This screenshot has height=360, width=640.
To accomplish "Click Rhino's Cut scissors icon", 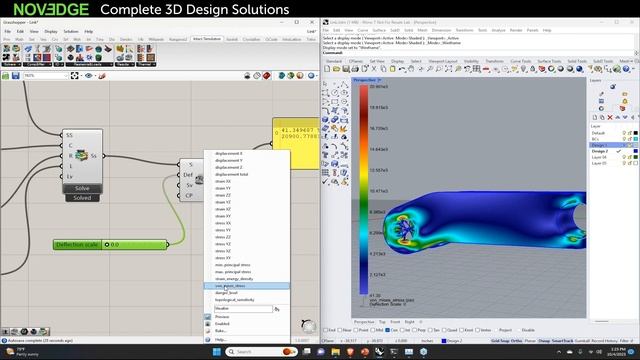I will [374, 69].
